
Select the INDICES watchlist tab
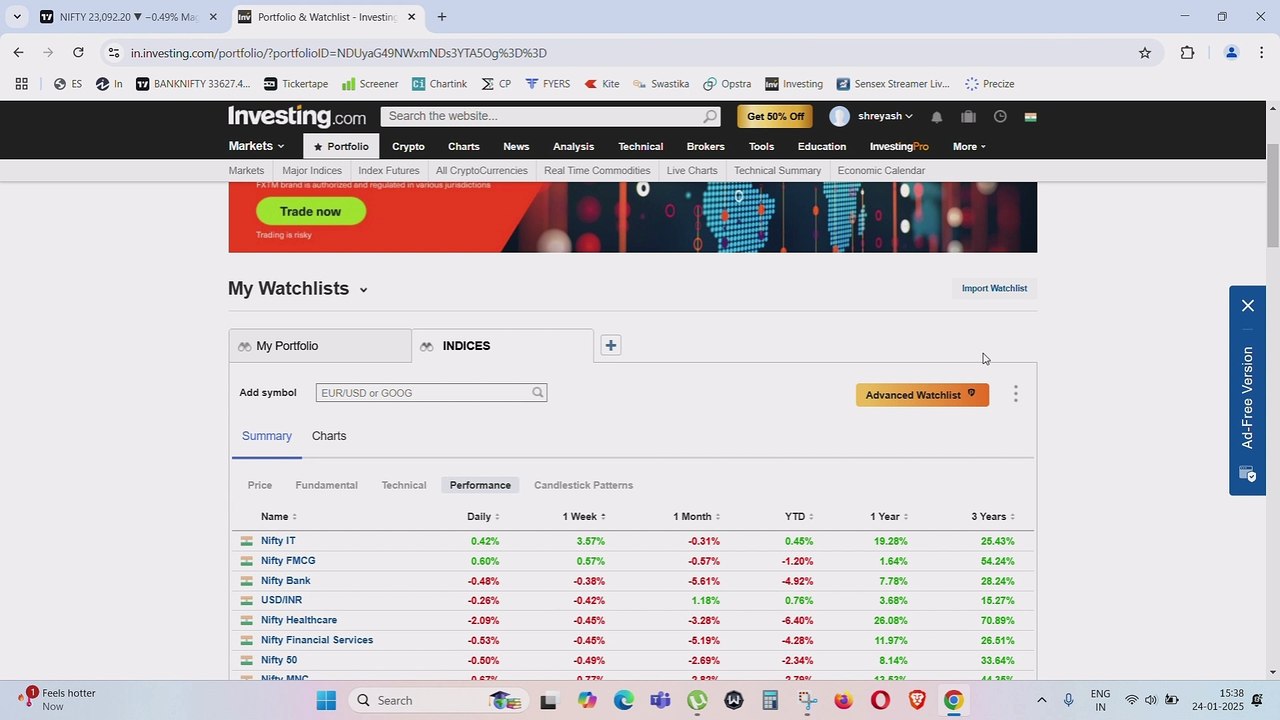(502, 346)
